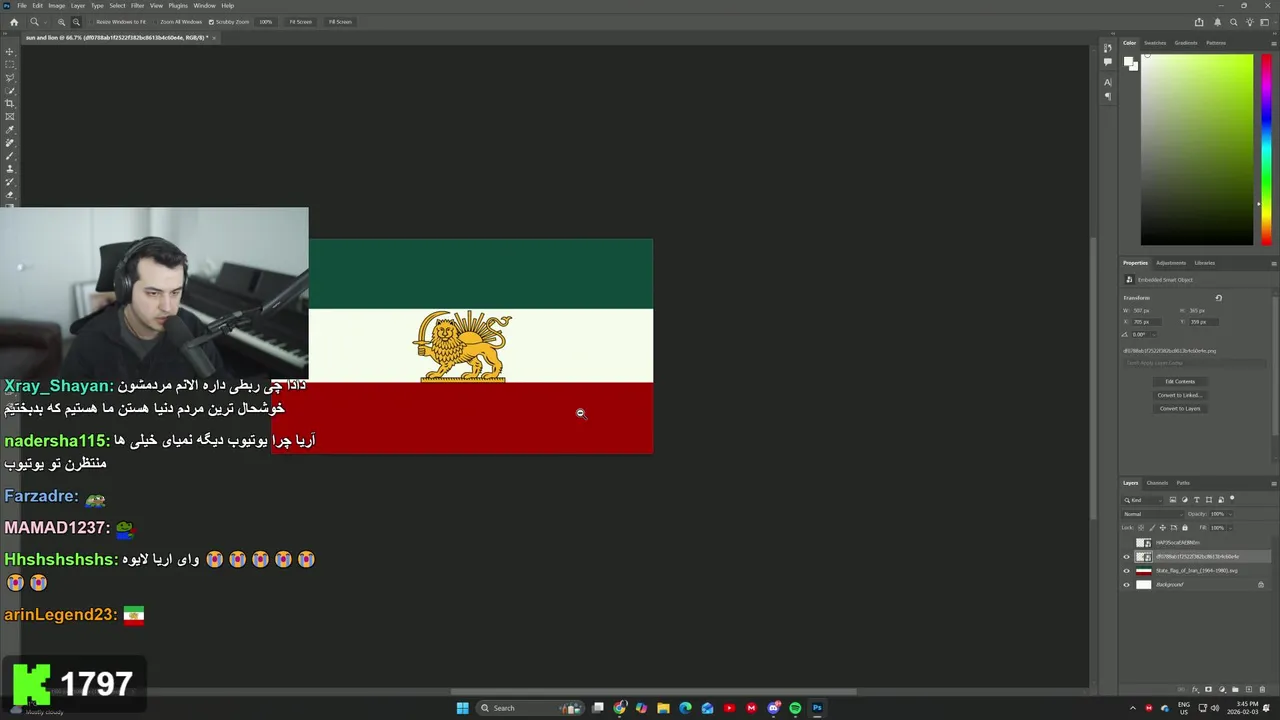Screen dimensions: 1280x720
Task: Reset transform icon in Properties
Action: click(x=1218, y=297)
